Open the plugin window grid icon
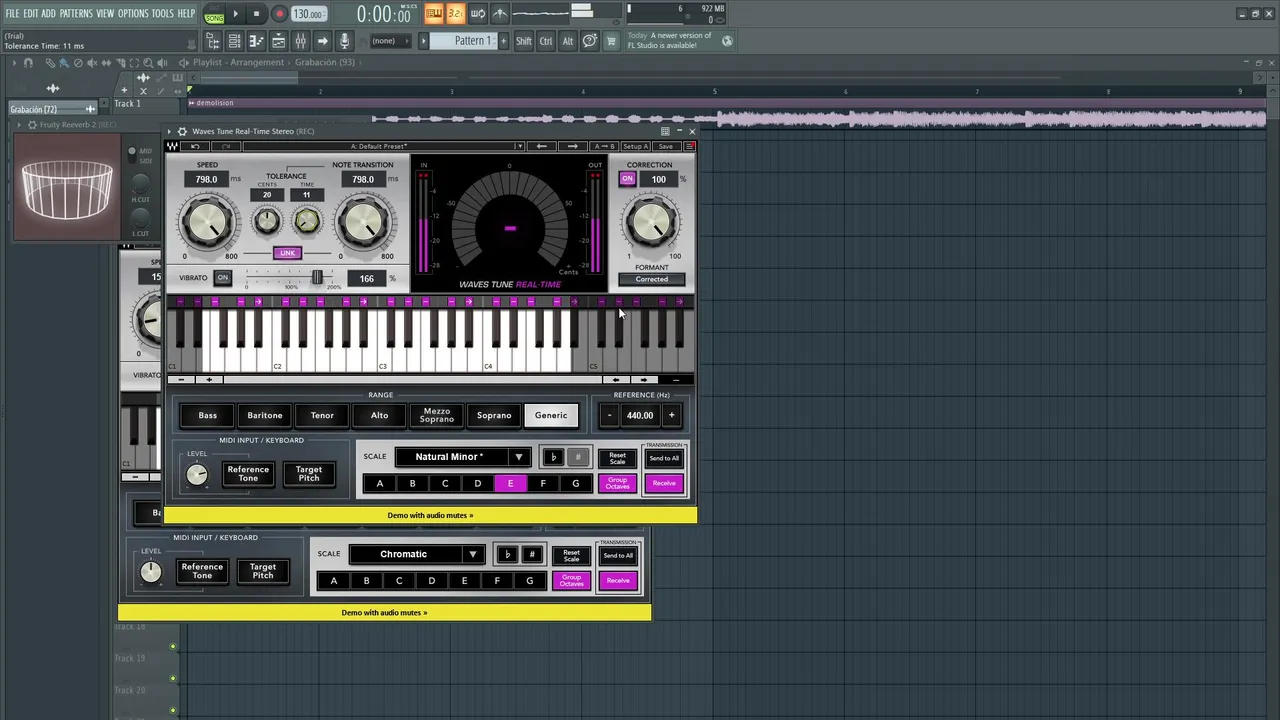The width and height of the screenshot is (1280, 720). click(665, 131)
